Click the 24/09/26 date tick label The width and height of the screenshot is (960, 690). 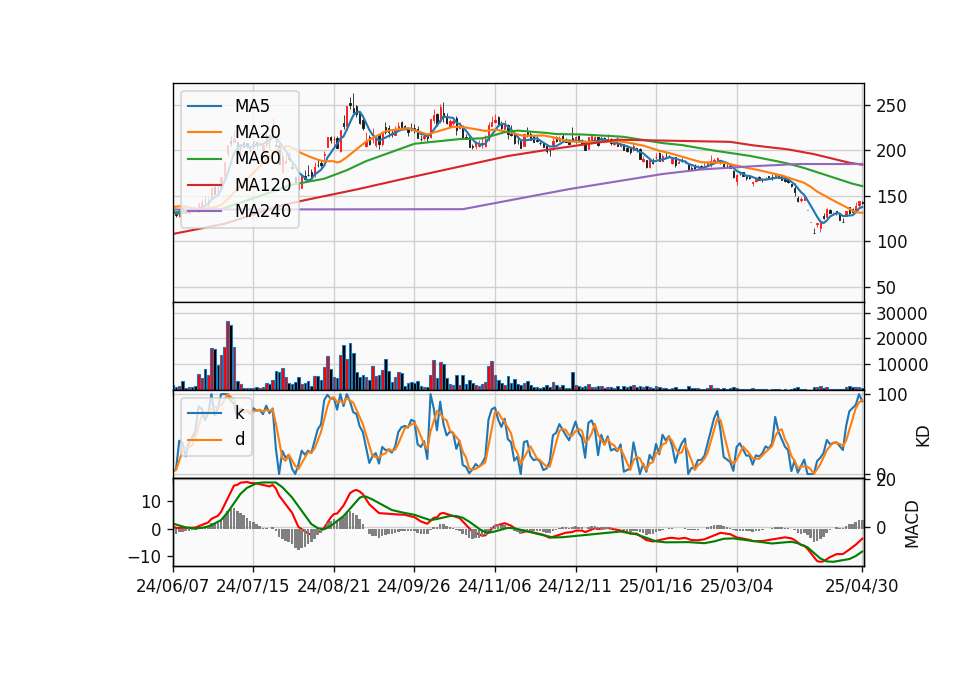(414, 586)
